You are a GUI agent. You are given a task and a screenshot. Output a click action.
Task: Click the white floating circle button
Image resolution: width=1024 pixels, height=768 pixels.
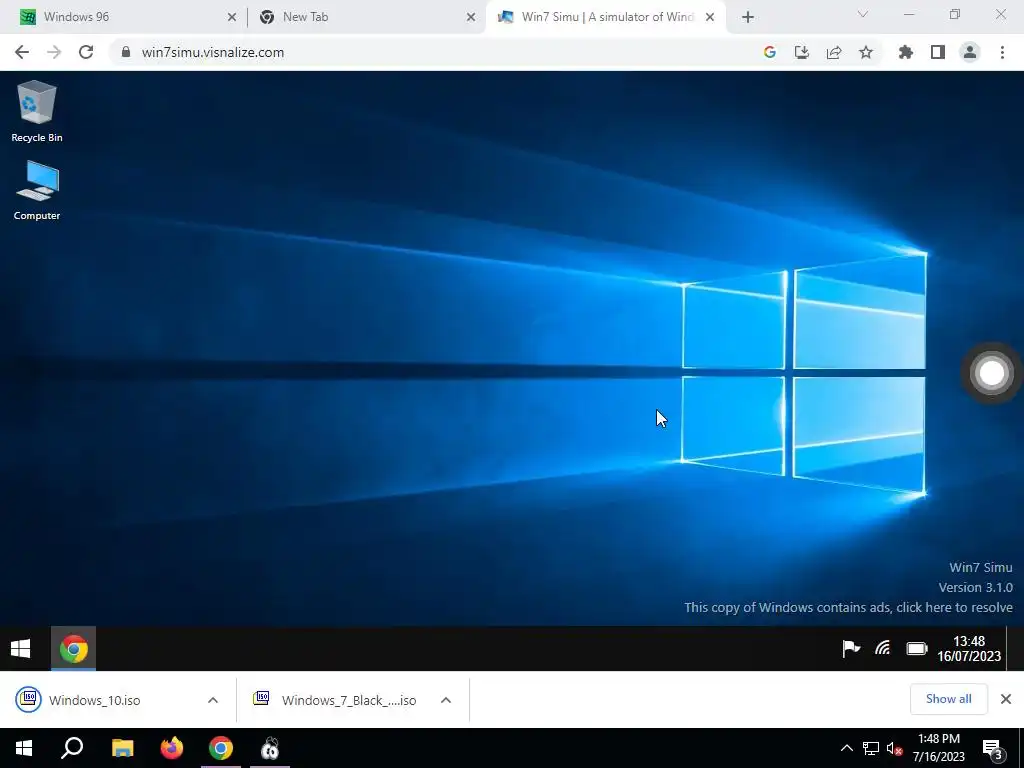point(992,373)
